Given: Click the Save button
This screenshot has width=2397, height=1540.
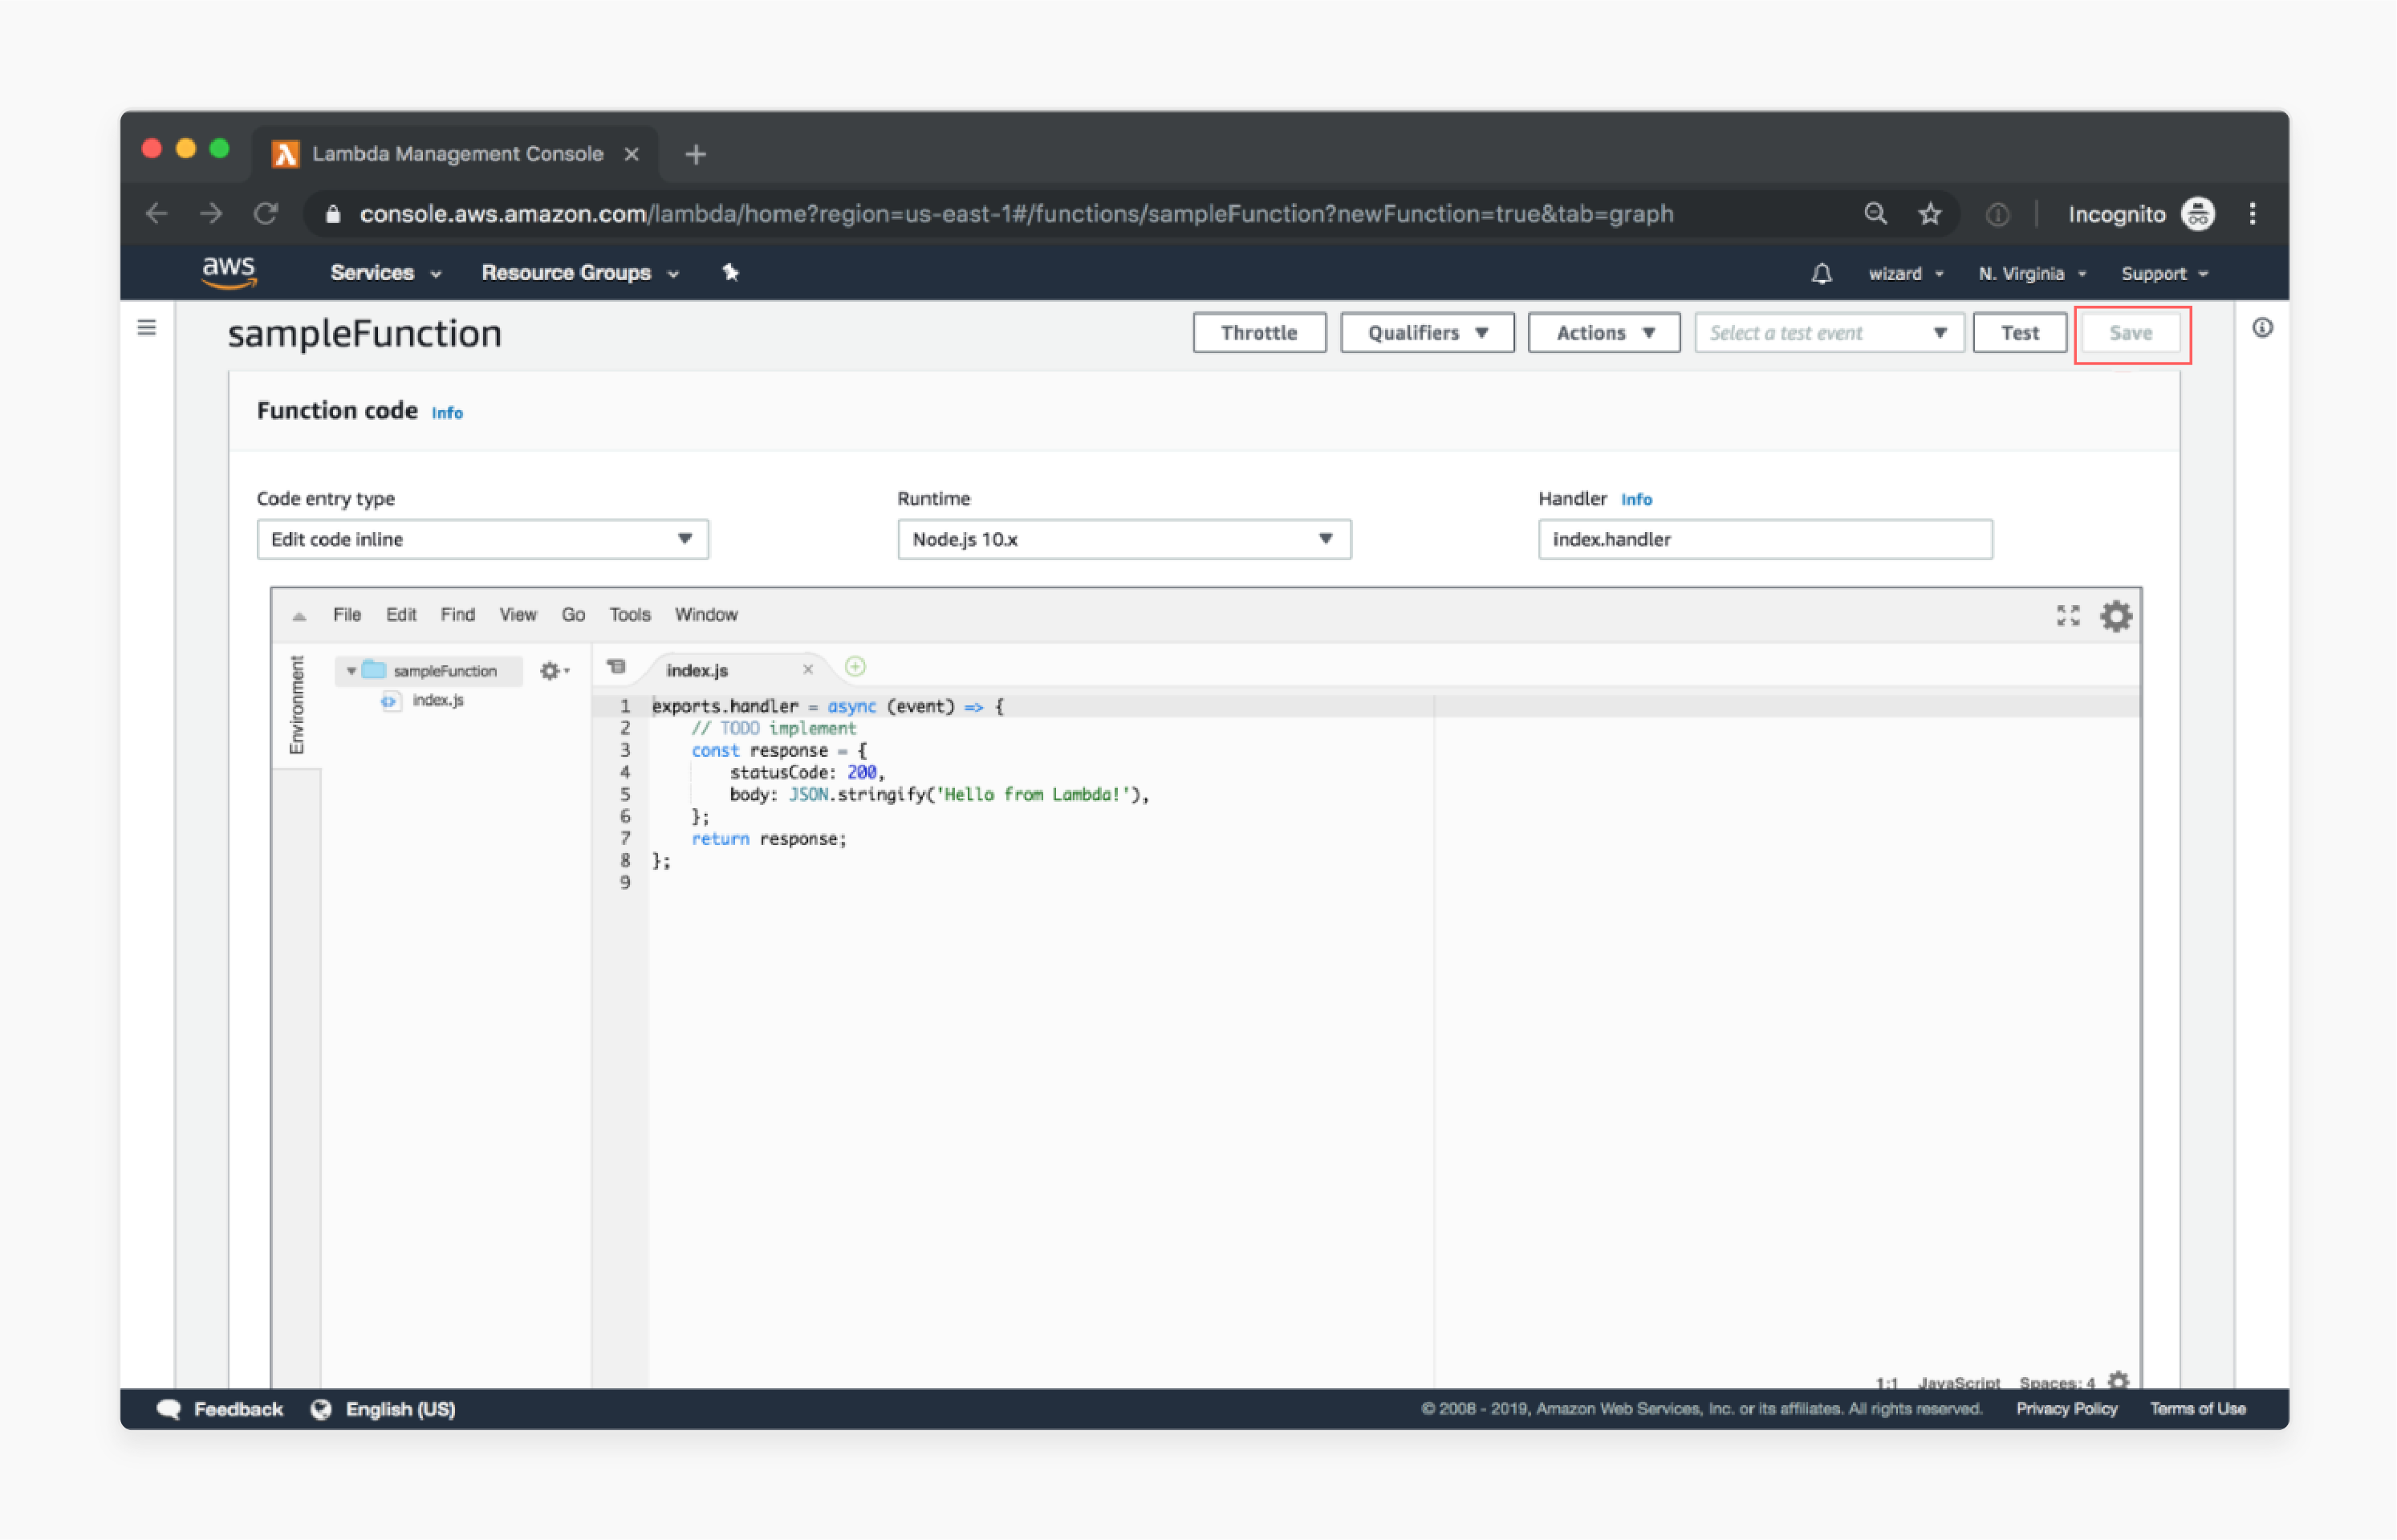Looking at the screenshot, I should (2130, 333).
